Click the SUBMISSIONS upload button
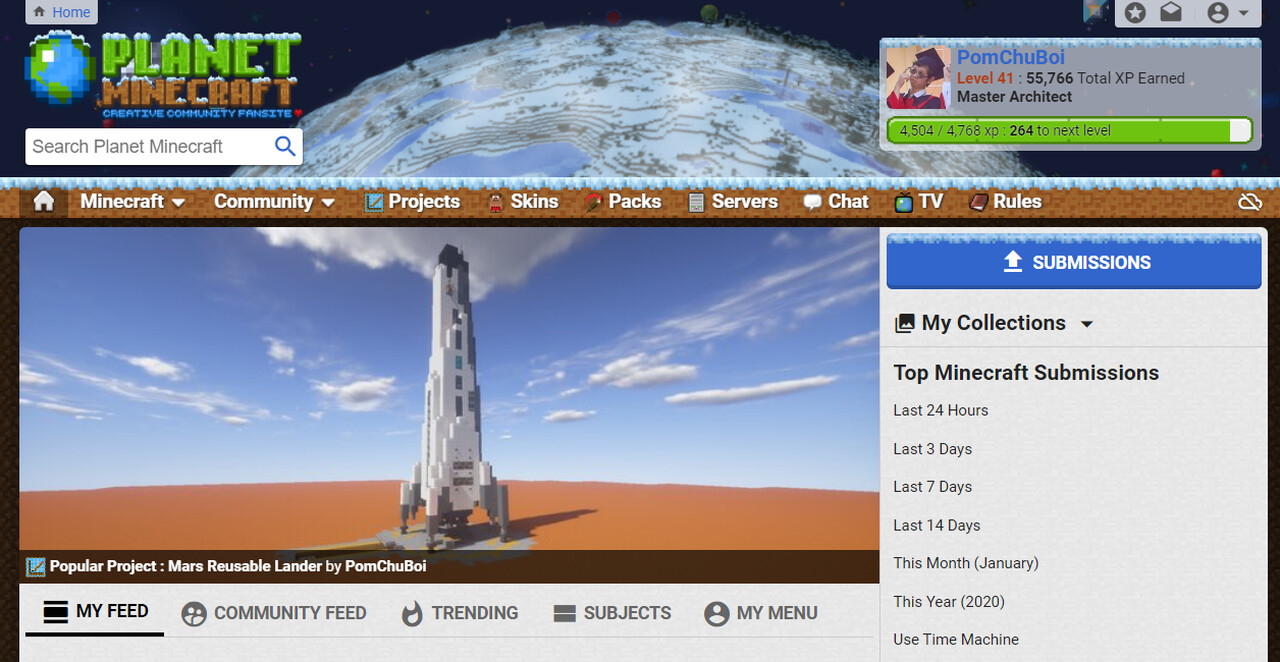 1073,262
